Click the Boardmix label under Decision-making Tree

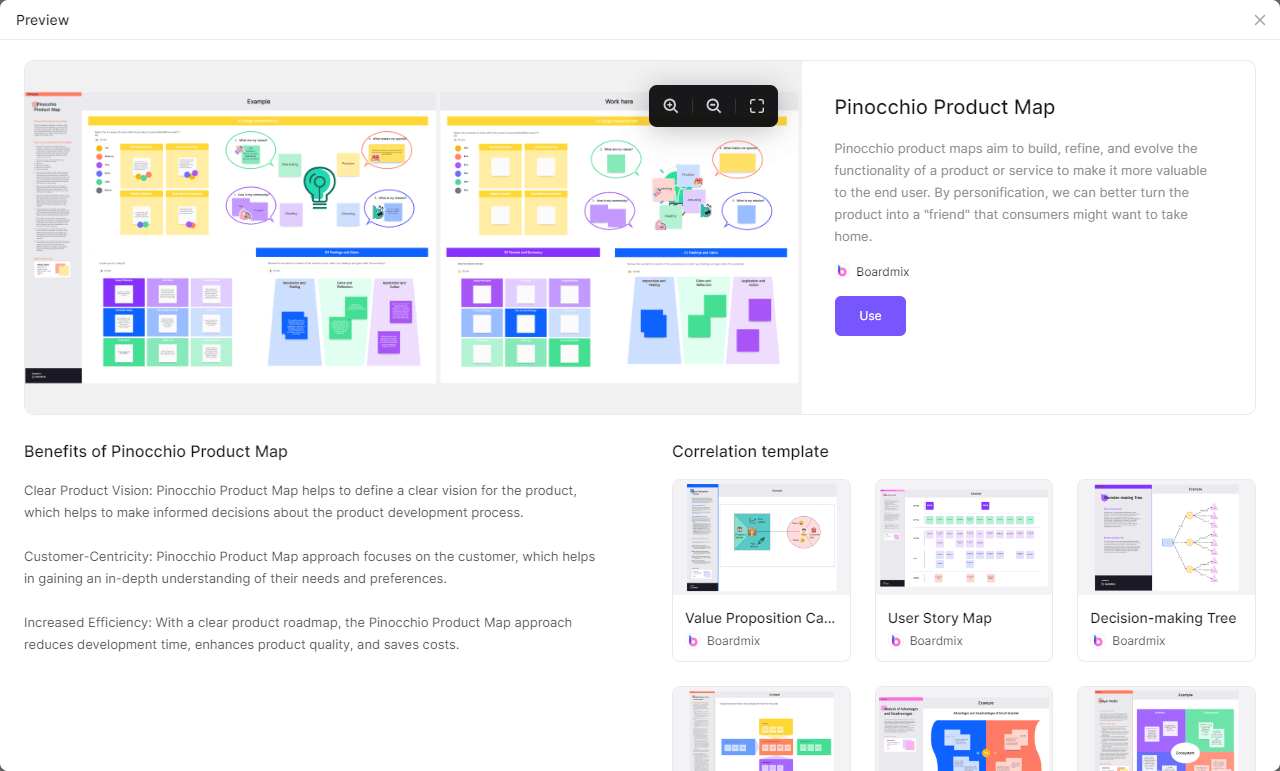click(x=1139, y=641)
